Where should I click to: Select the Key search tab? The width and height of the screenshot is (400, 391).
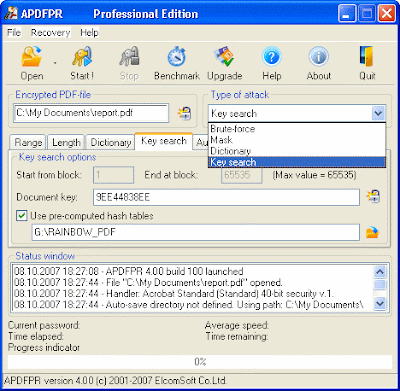pos(164,141)
